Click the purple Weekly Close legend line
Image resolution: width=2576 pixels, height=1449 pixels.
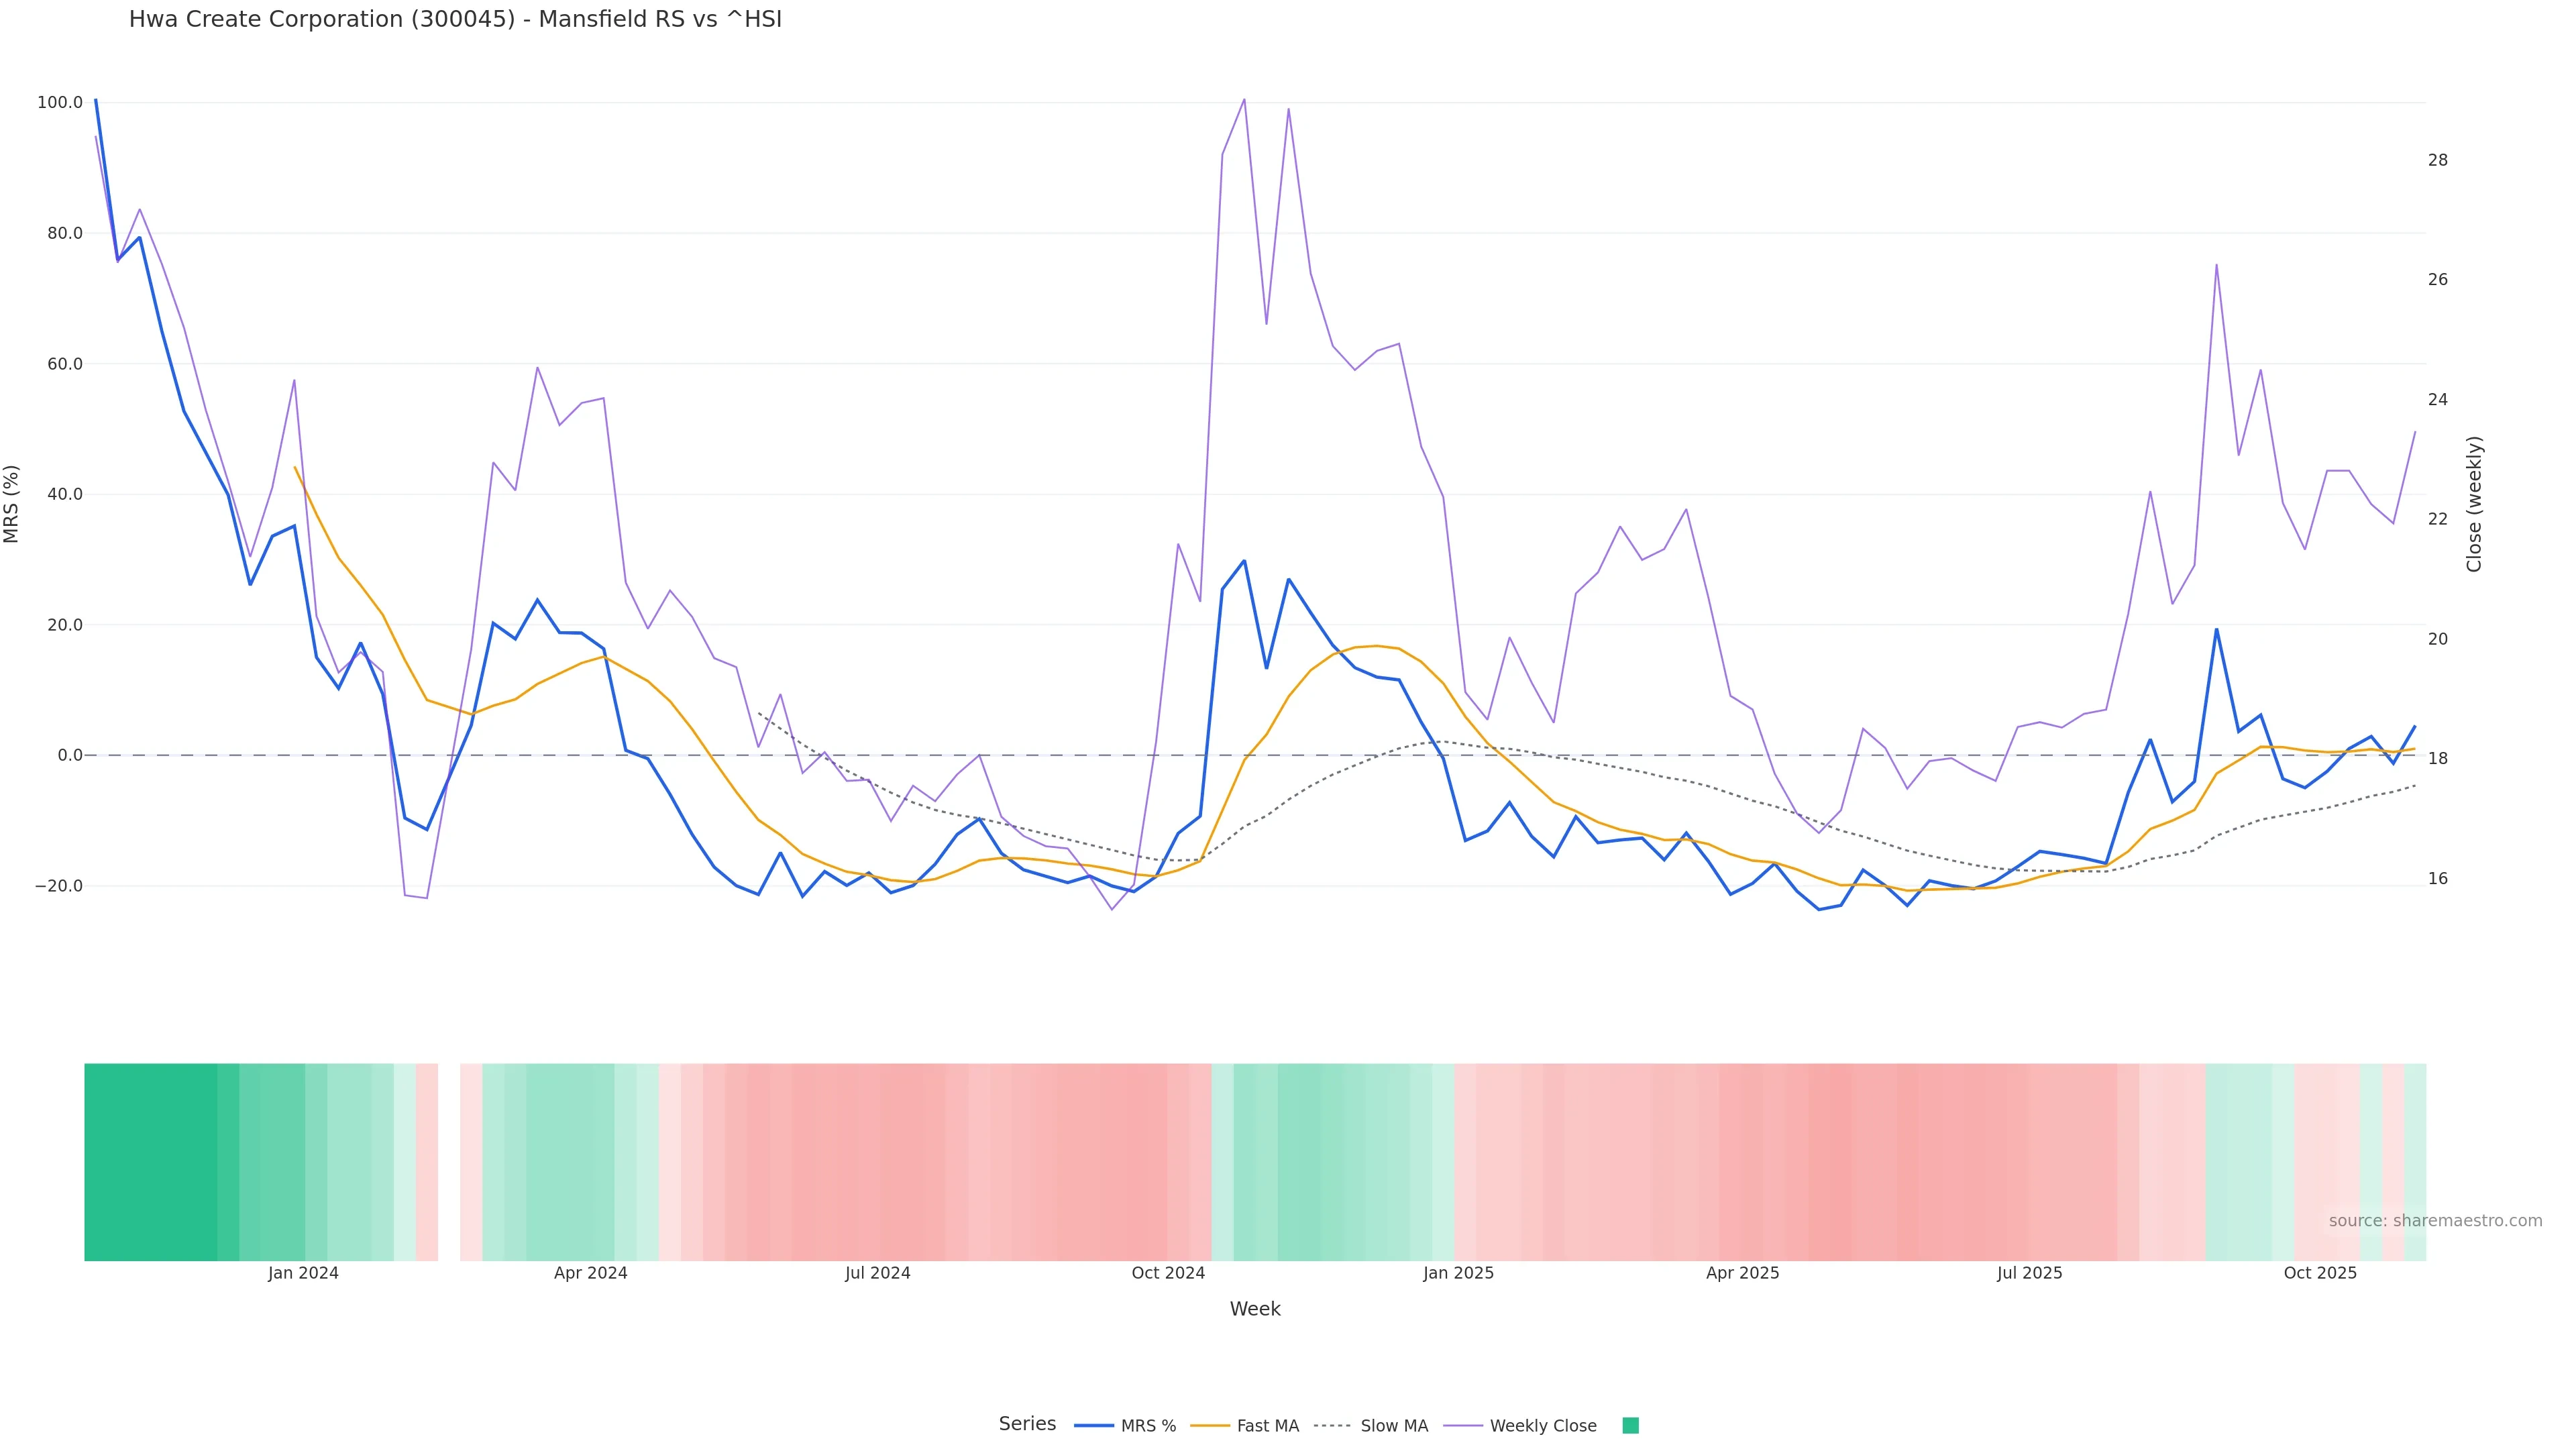pyautogui.click(x=1463, y=1426)
